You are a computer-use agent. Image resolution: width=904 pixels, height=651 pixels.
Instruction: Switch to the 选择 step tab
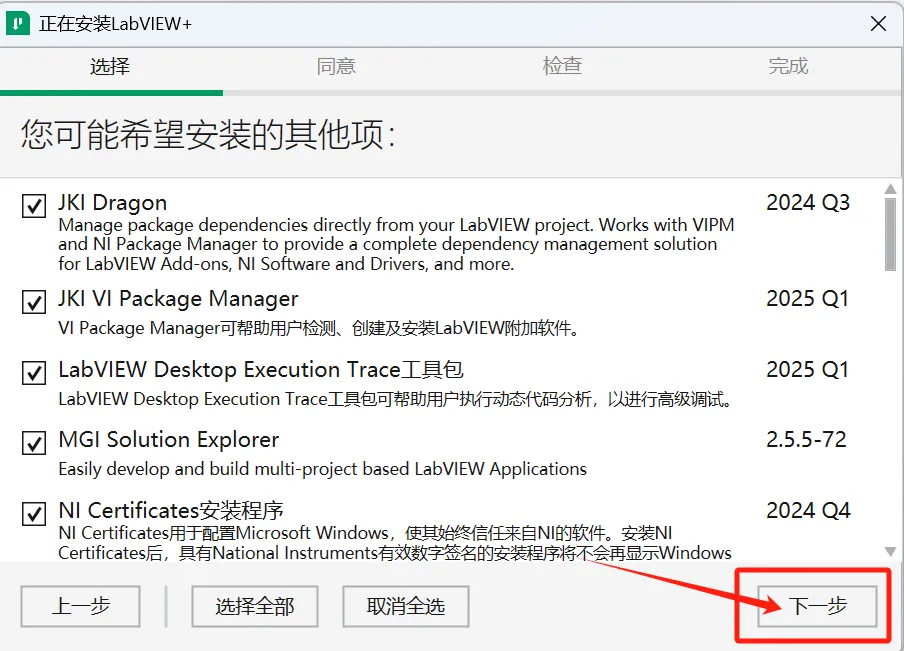110,66
